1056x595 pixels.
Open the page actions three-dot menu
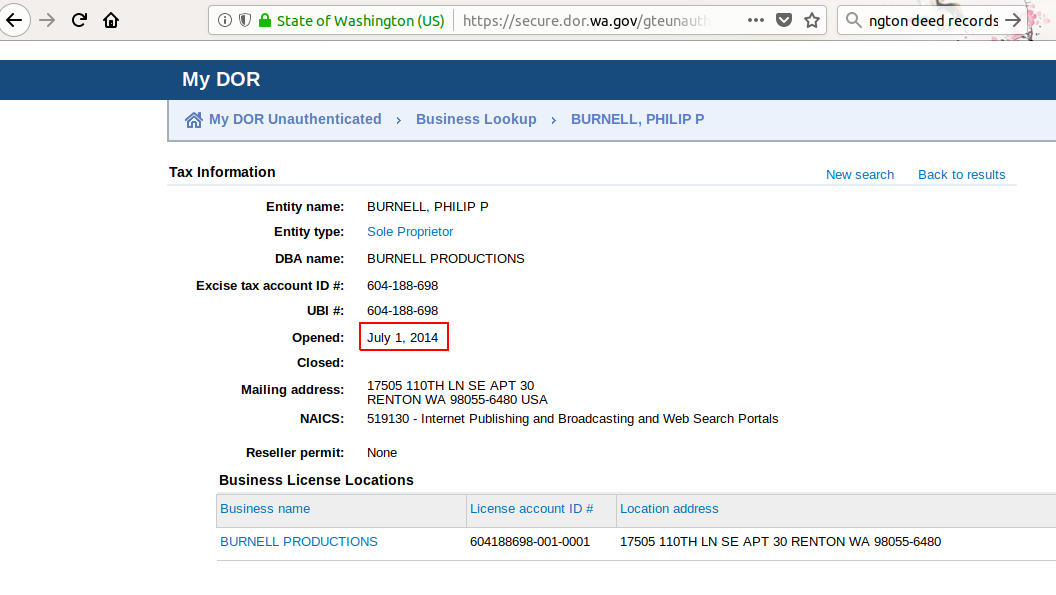click(756, 20)
